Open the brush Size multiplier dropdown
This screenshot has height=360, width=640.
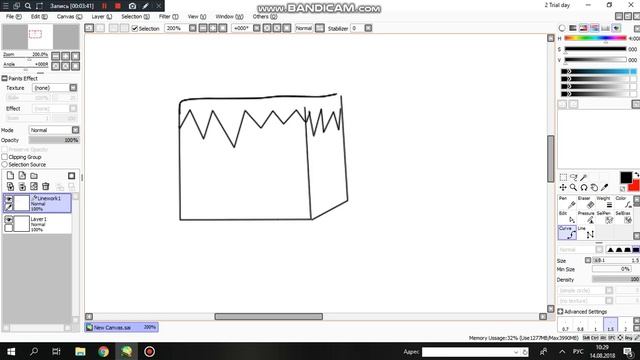(x=588, y=260)
